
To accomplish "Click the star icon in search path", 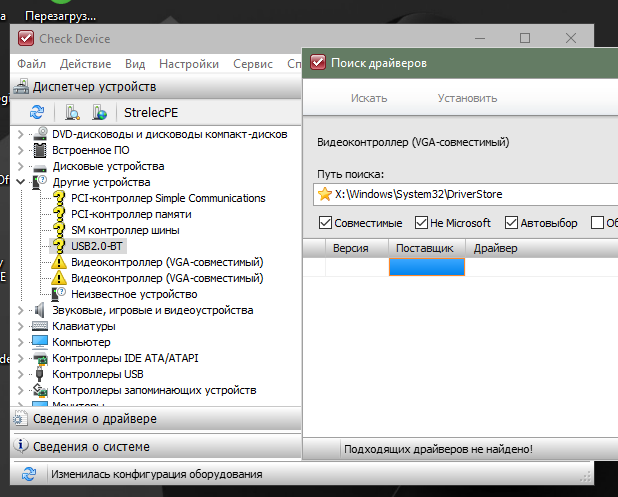I will [324, 194].
